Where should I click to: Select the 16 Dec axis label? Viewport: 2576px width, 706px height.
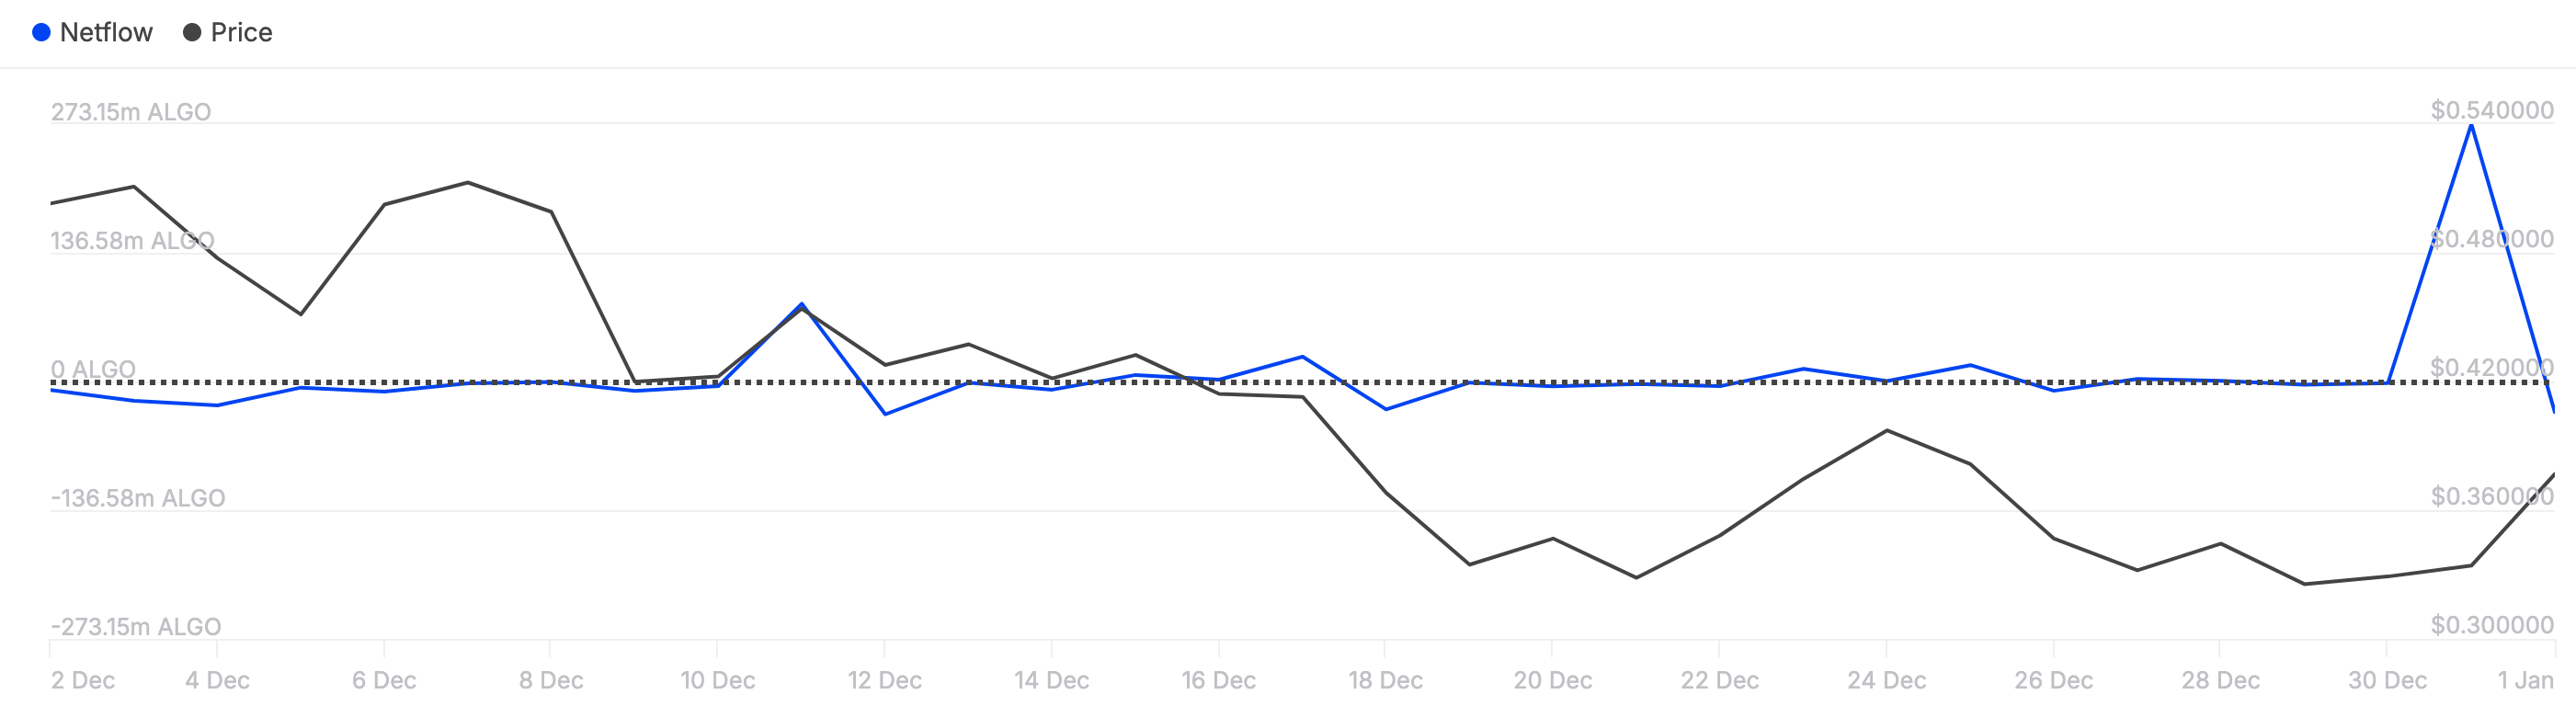pyautogui.click(x=1218, y=680)
